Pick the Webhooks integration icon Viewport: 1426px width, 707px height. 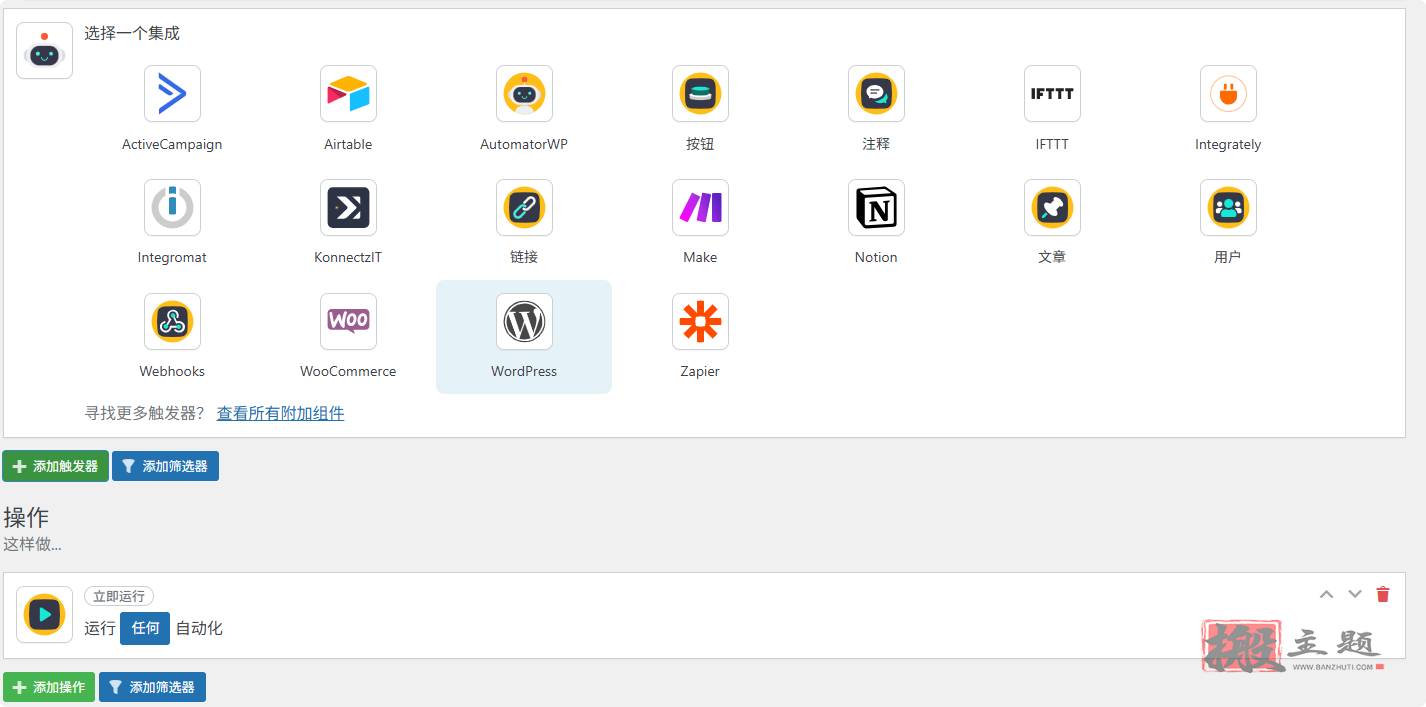(x=172, y=322)
